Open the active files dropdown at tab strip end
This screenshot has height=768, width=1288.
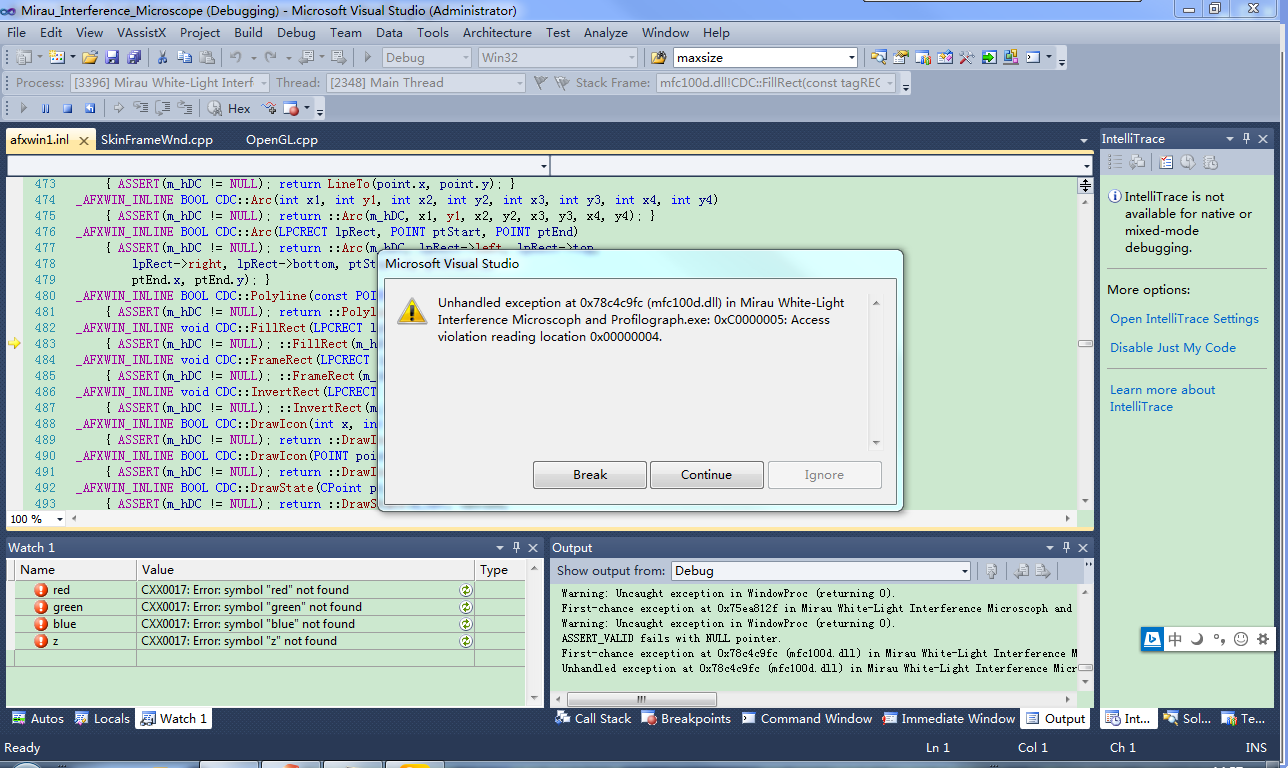point(1084,140)
